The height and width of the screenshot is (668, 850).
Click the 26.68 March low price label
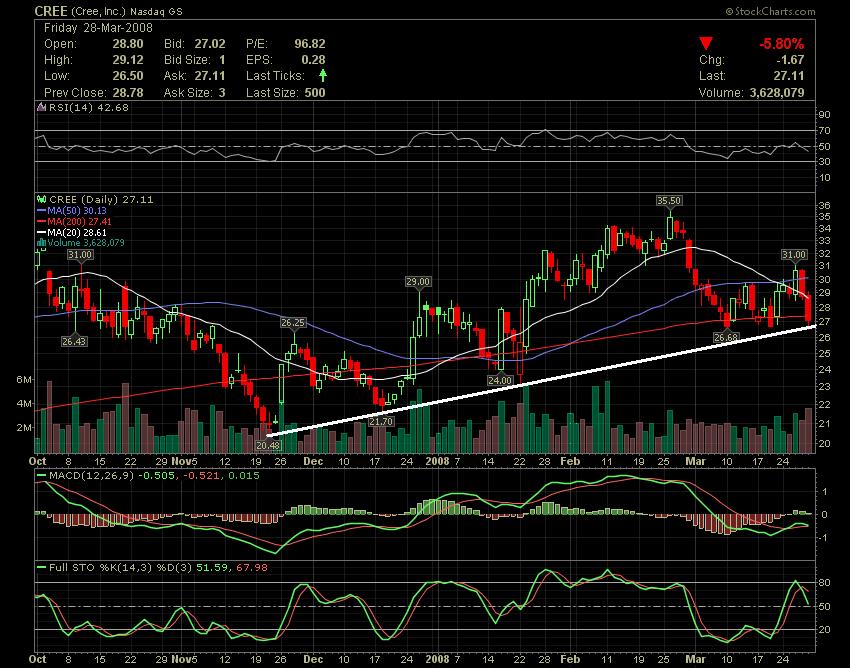(726, 337)
